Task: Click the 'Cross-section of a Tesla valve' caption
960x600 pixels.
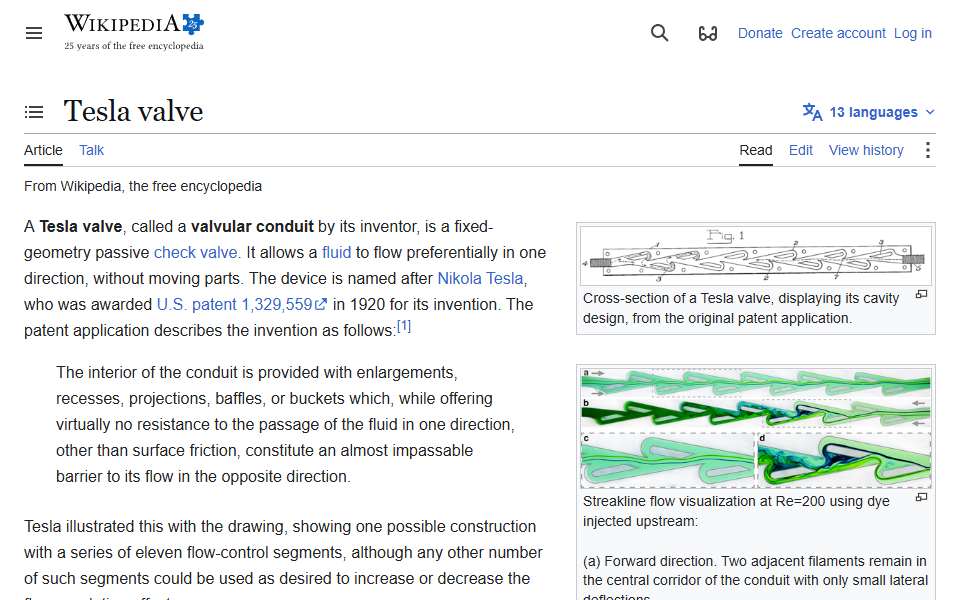Action: (x=740, y=308)
